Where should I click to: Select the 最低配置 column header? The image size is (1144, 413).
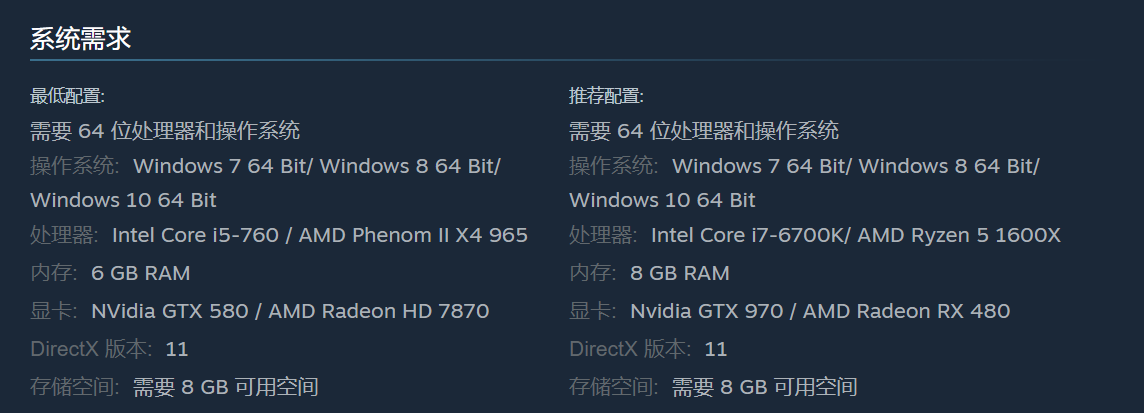pyautogui.click(x=67, y=96)
